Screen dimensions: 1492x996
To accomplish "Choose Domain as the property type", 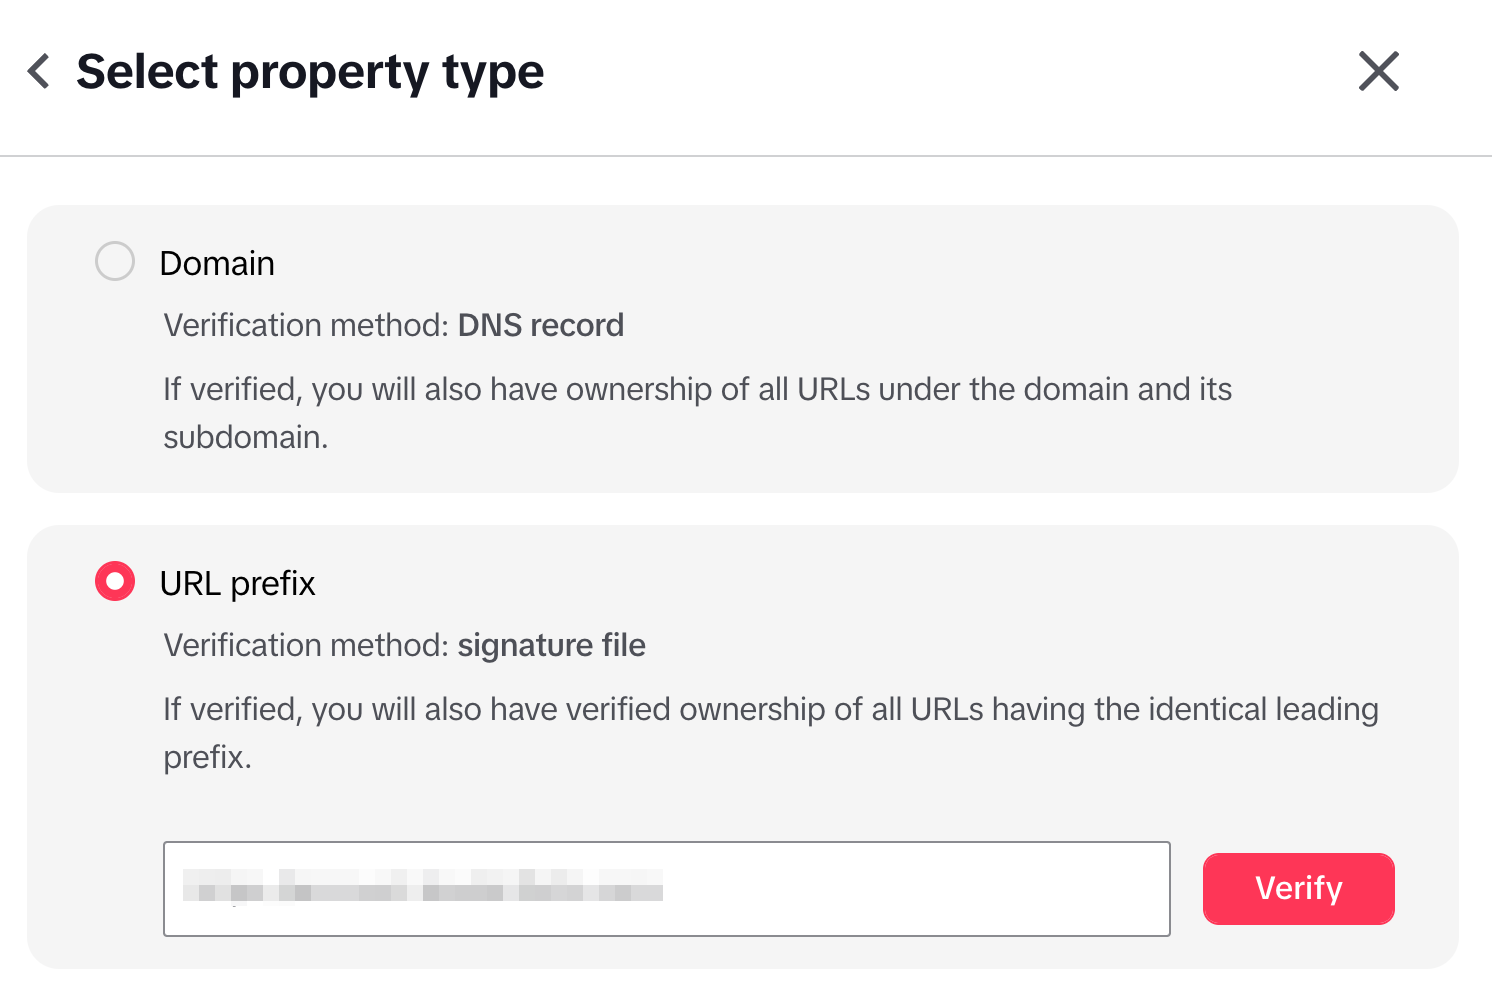I will pyautogui.click(x=114, y=261).
